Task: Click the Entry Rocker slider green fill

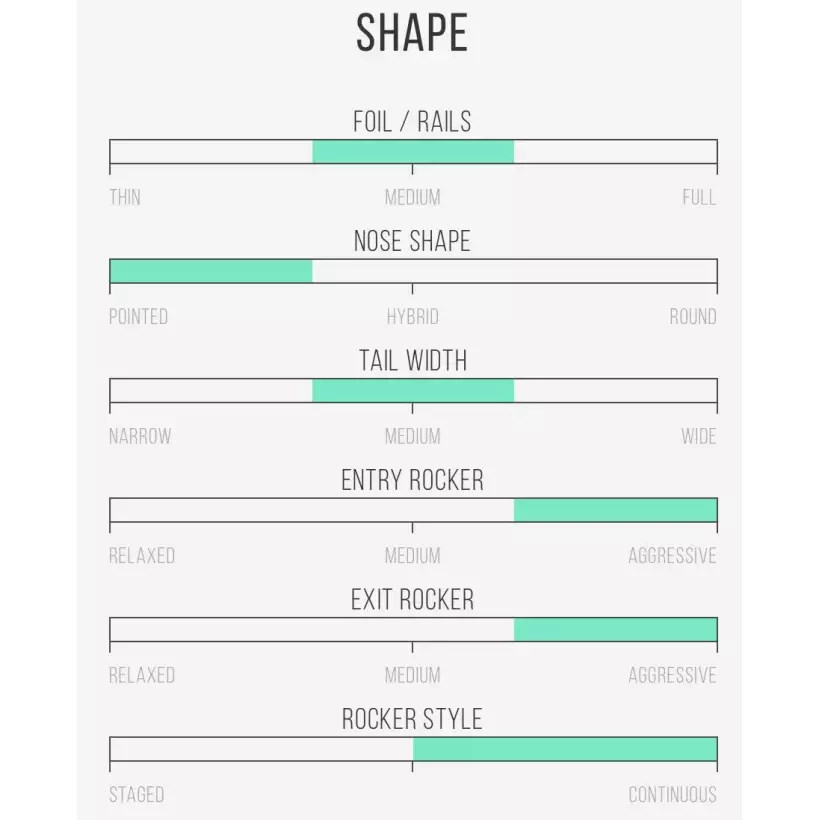Action: tap(615, 510)
